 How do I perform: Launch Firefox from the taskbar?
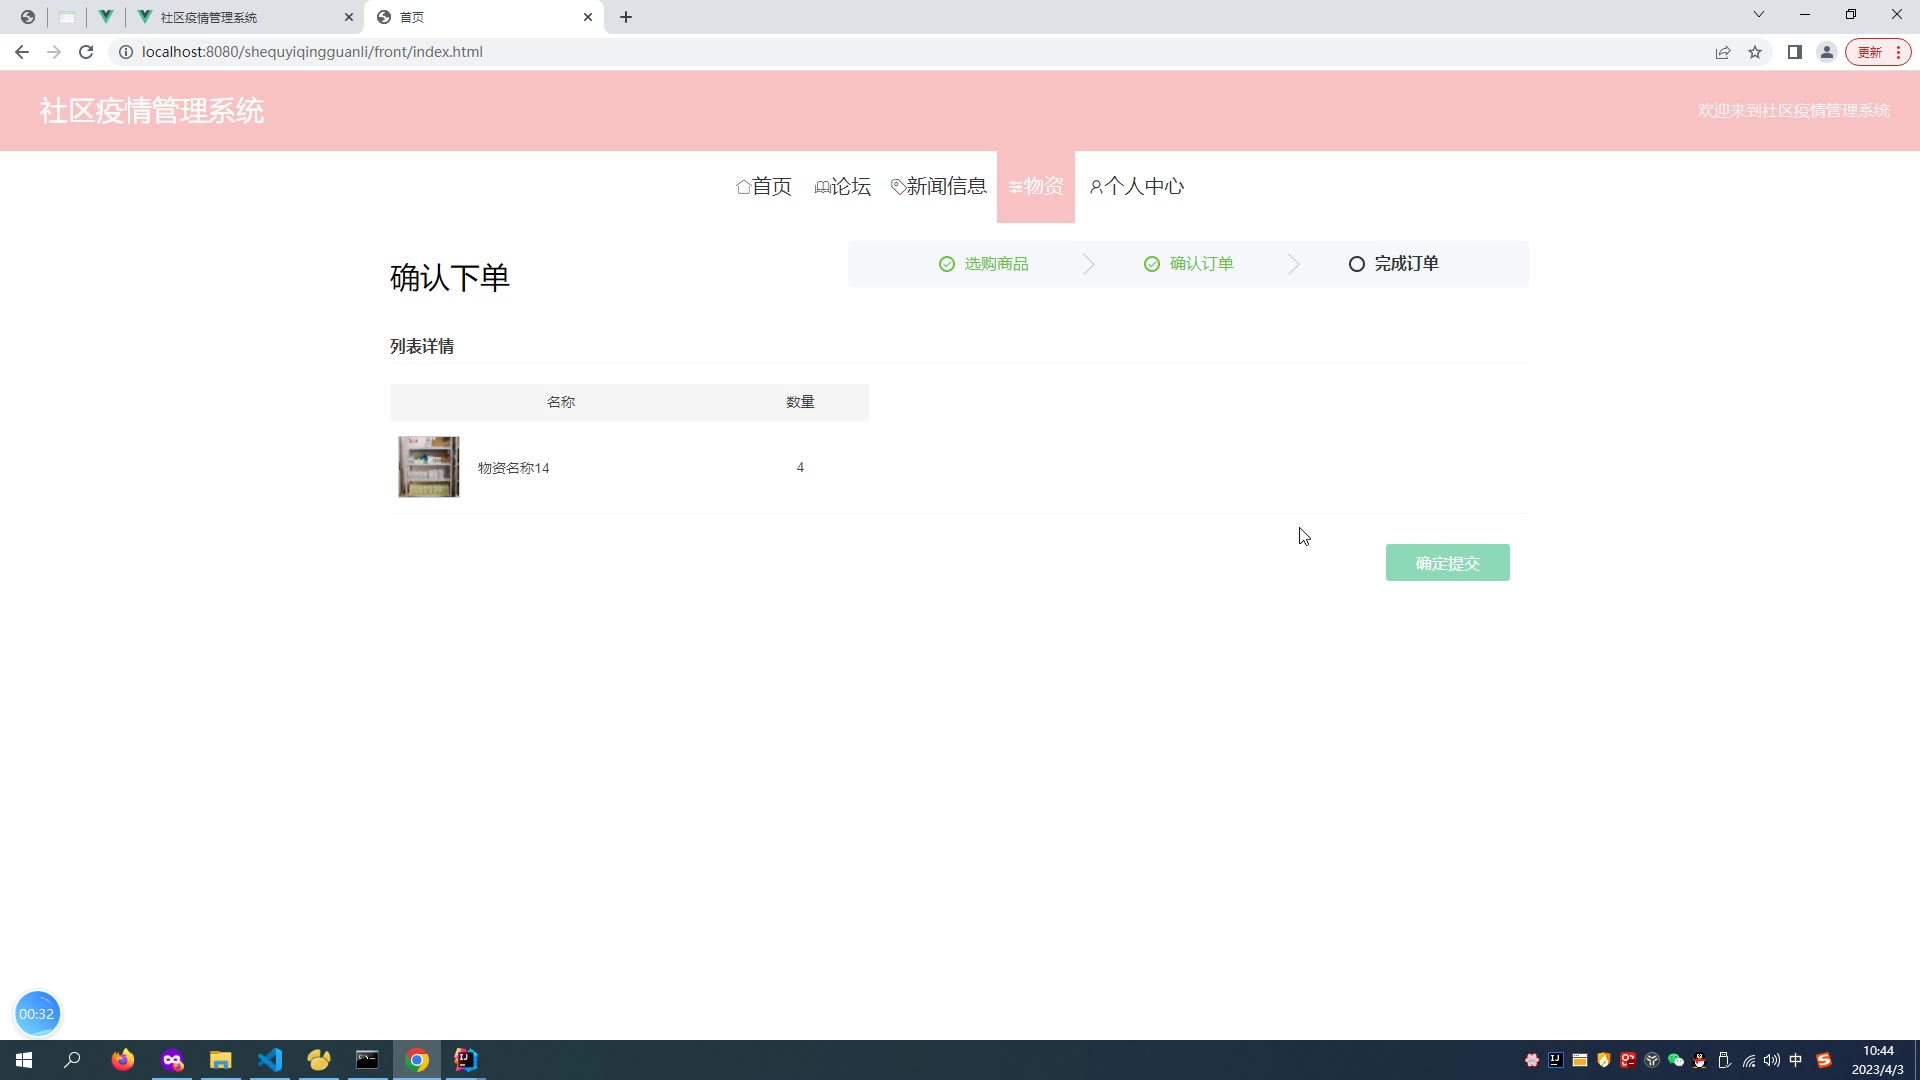[123, 1060]
